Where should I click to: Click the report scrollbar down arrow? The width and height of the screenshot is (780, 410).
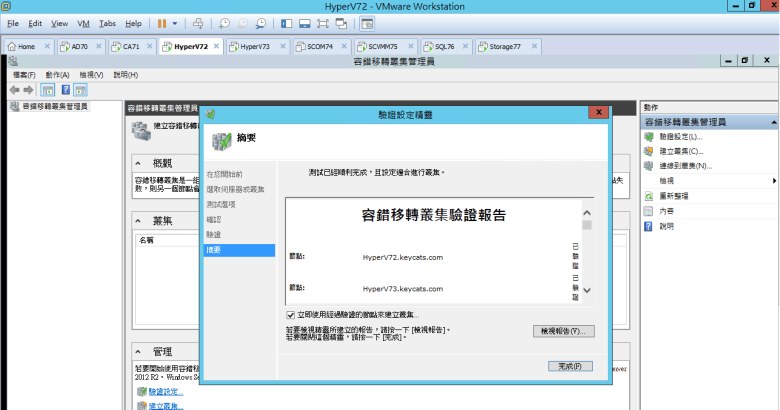[x=587, y=290]
